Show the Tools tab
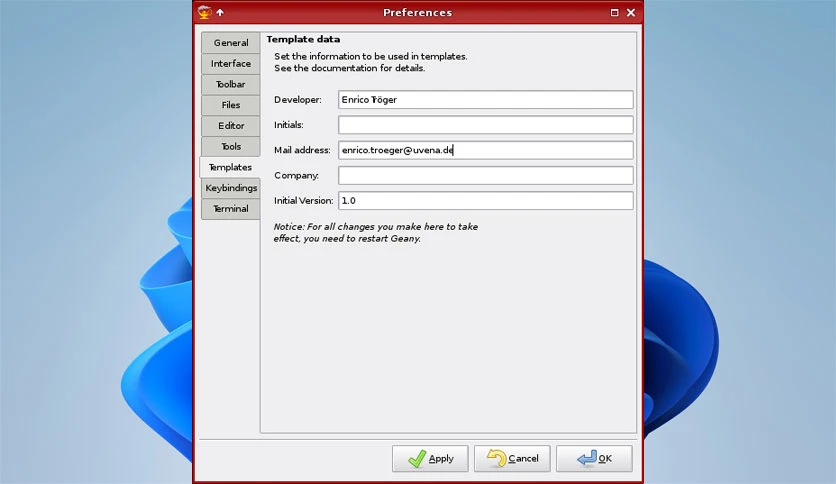 (231, 147)
